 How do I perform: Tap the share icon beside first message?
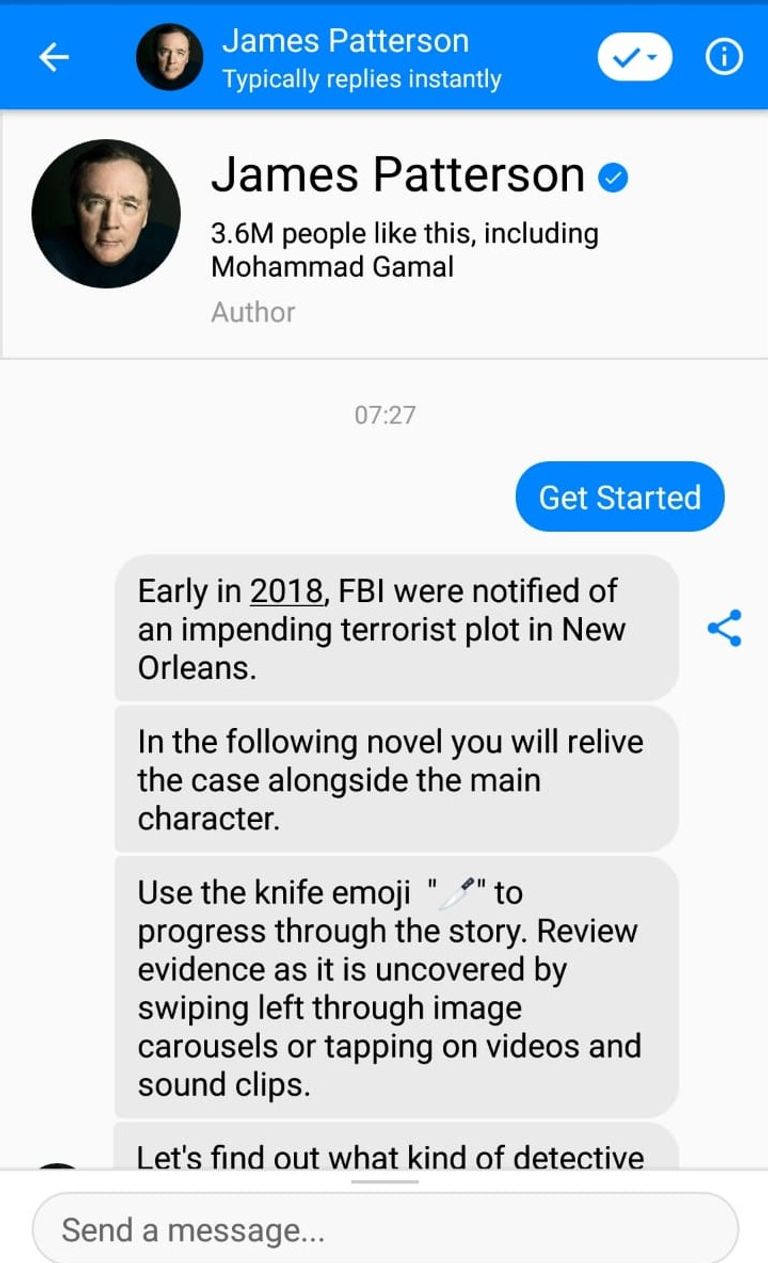click(724, 628)
